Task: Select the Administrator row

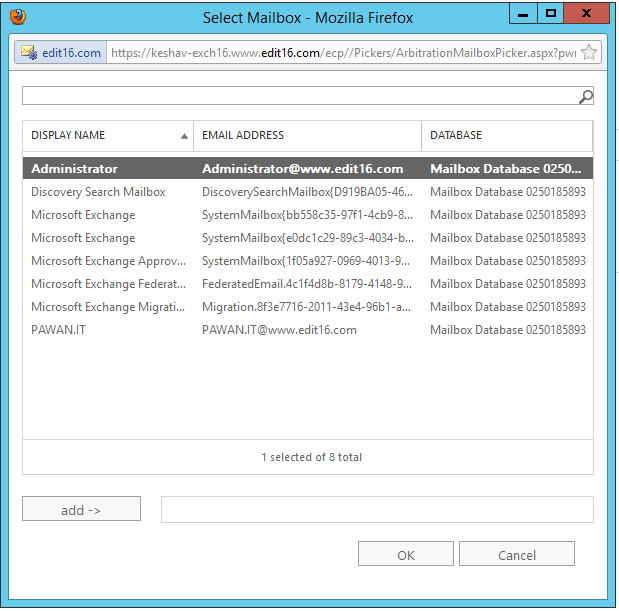Action: [x=308, y=169]
